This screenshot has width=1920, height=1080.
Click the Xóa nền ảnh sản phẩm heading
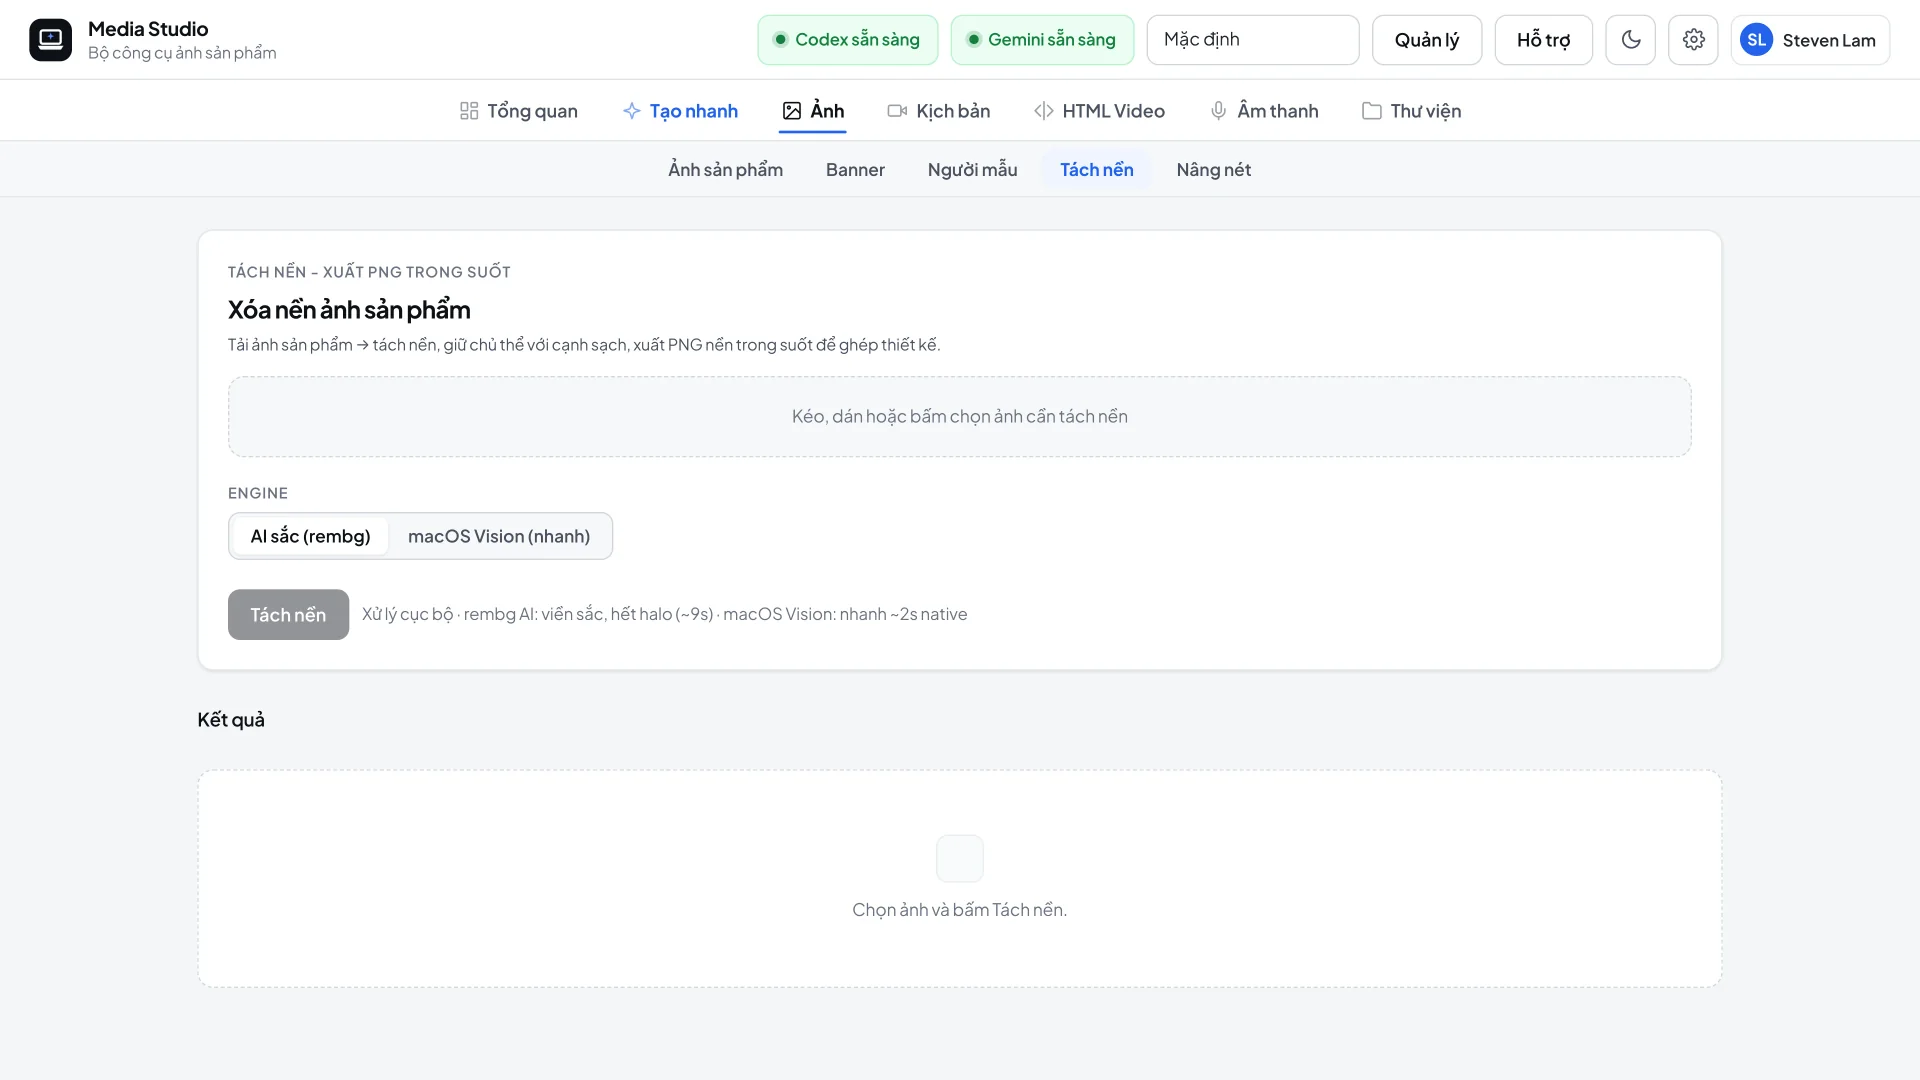(349, 310)
